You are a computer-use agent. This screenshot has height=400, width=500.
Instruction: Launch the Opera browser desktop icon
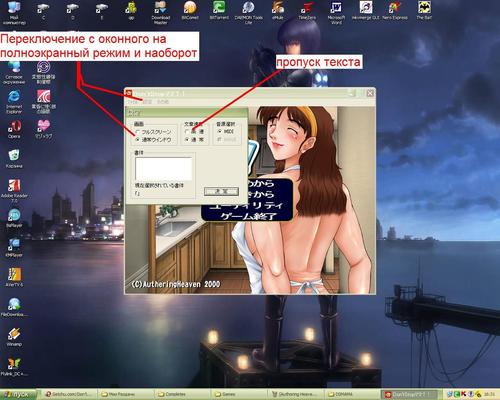pos(14,129)
